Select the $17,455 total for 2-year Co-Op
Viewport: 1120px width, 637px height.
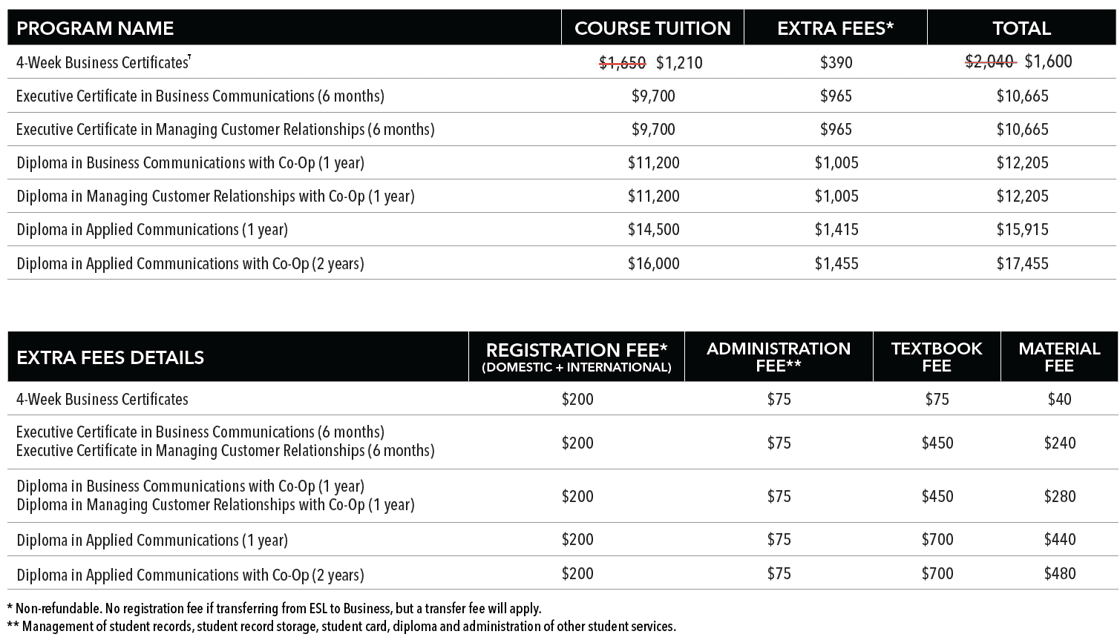coord(1022,264)
